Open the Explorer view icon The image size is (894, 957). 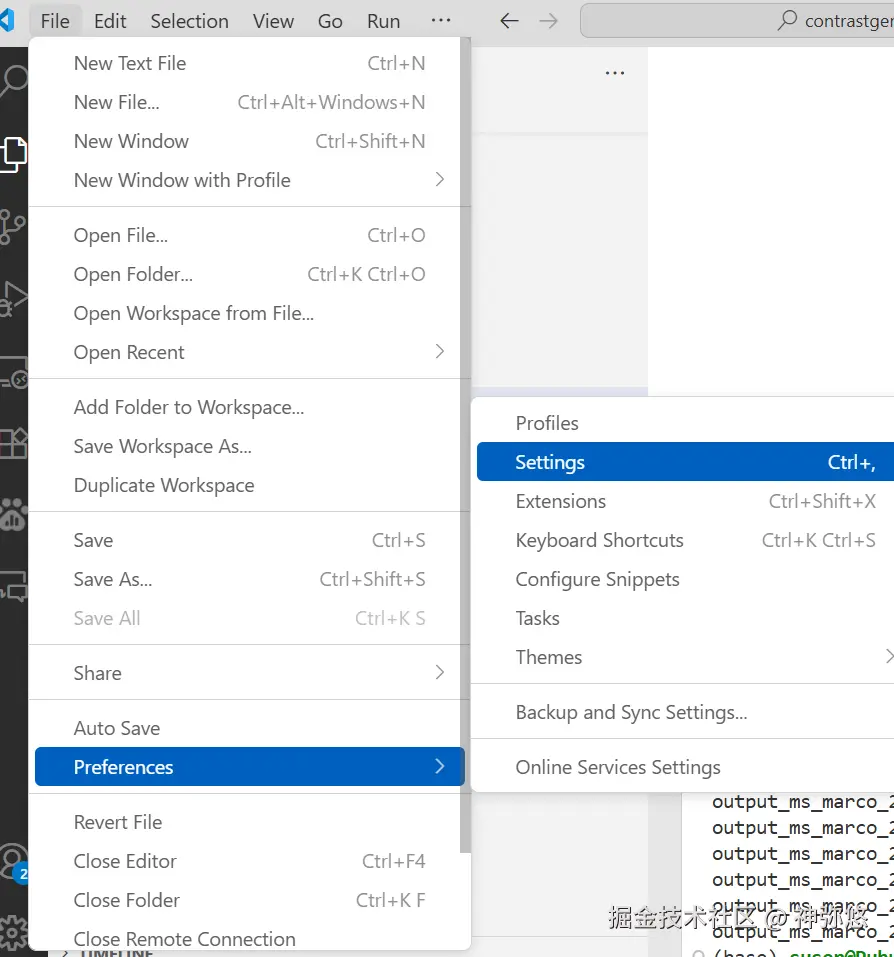click(13, 153)
